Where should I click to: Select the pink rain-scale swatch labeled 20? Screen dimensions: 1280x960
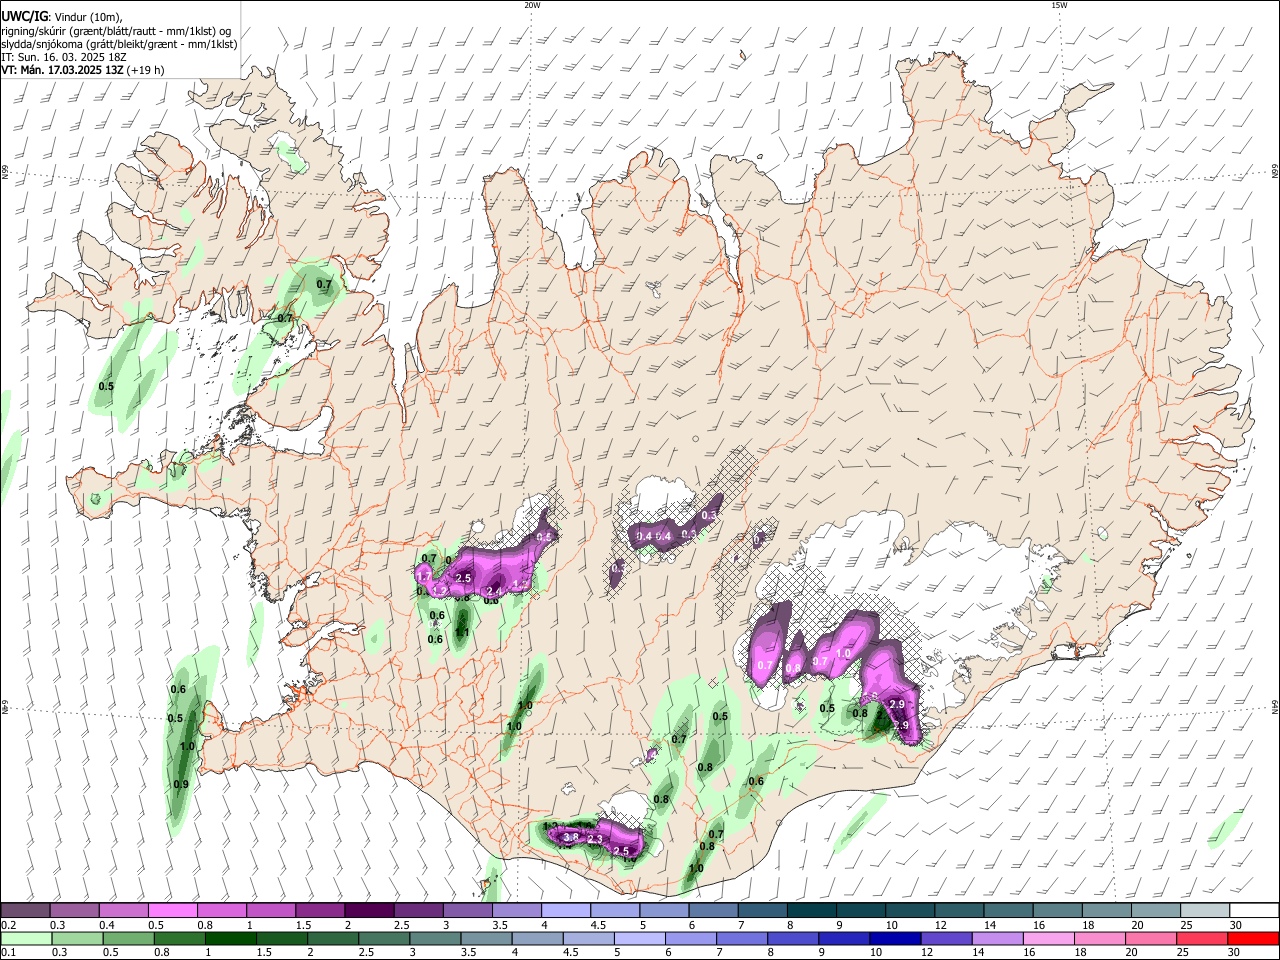(x=1150, y=938)
